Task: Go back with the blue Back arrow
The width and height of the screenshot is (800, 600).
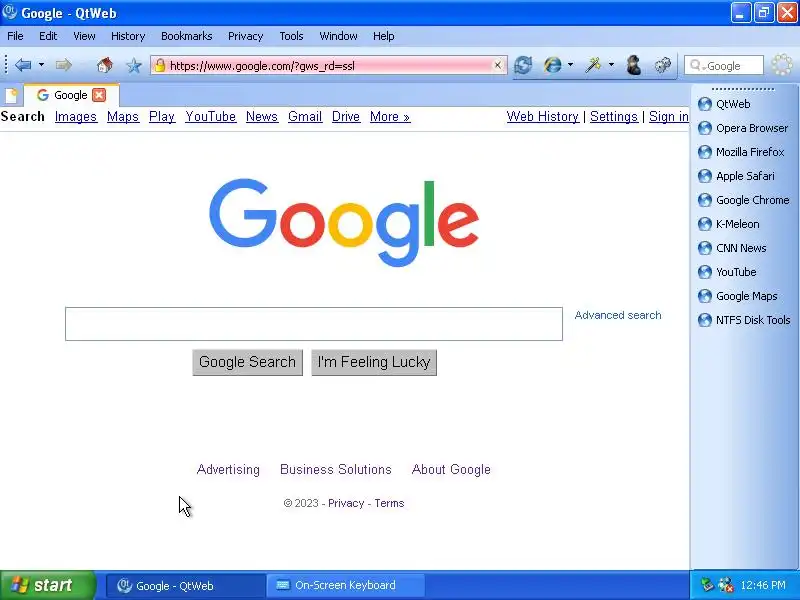Action: (x=23, y=65)
